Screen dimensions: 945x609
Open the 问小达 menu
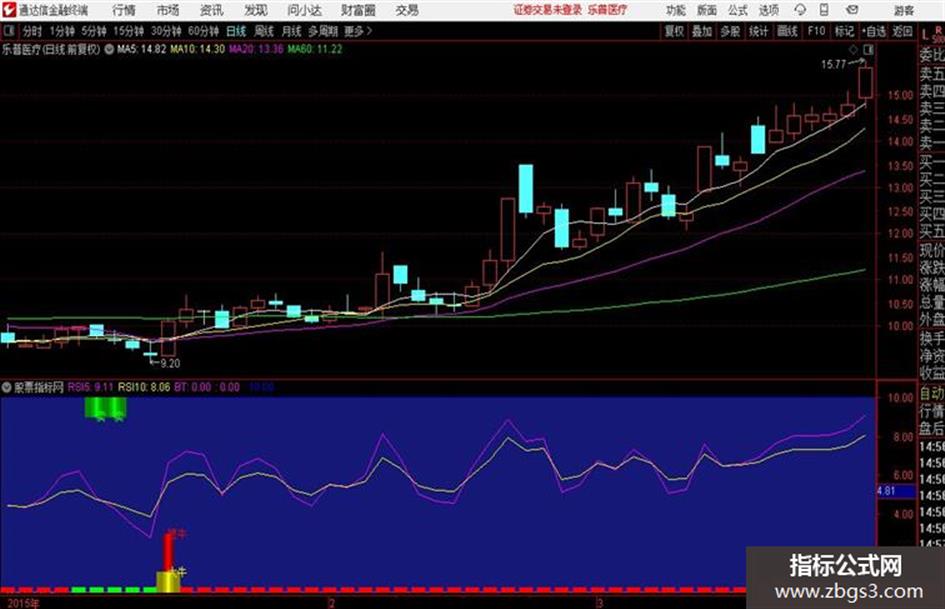coord(304,10)
